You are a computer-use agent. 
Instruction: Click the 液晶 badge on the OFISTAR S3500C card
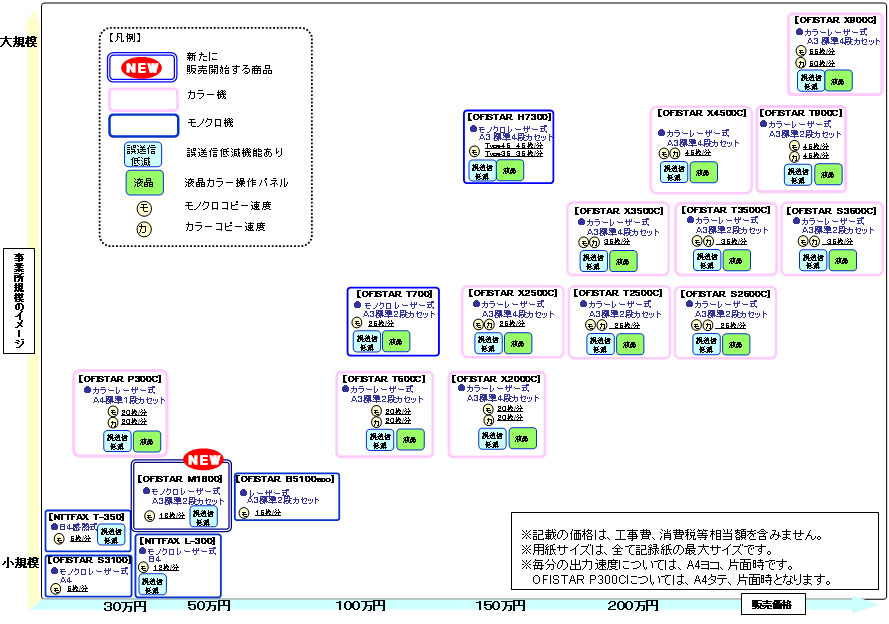click(x=842, y=261)
